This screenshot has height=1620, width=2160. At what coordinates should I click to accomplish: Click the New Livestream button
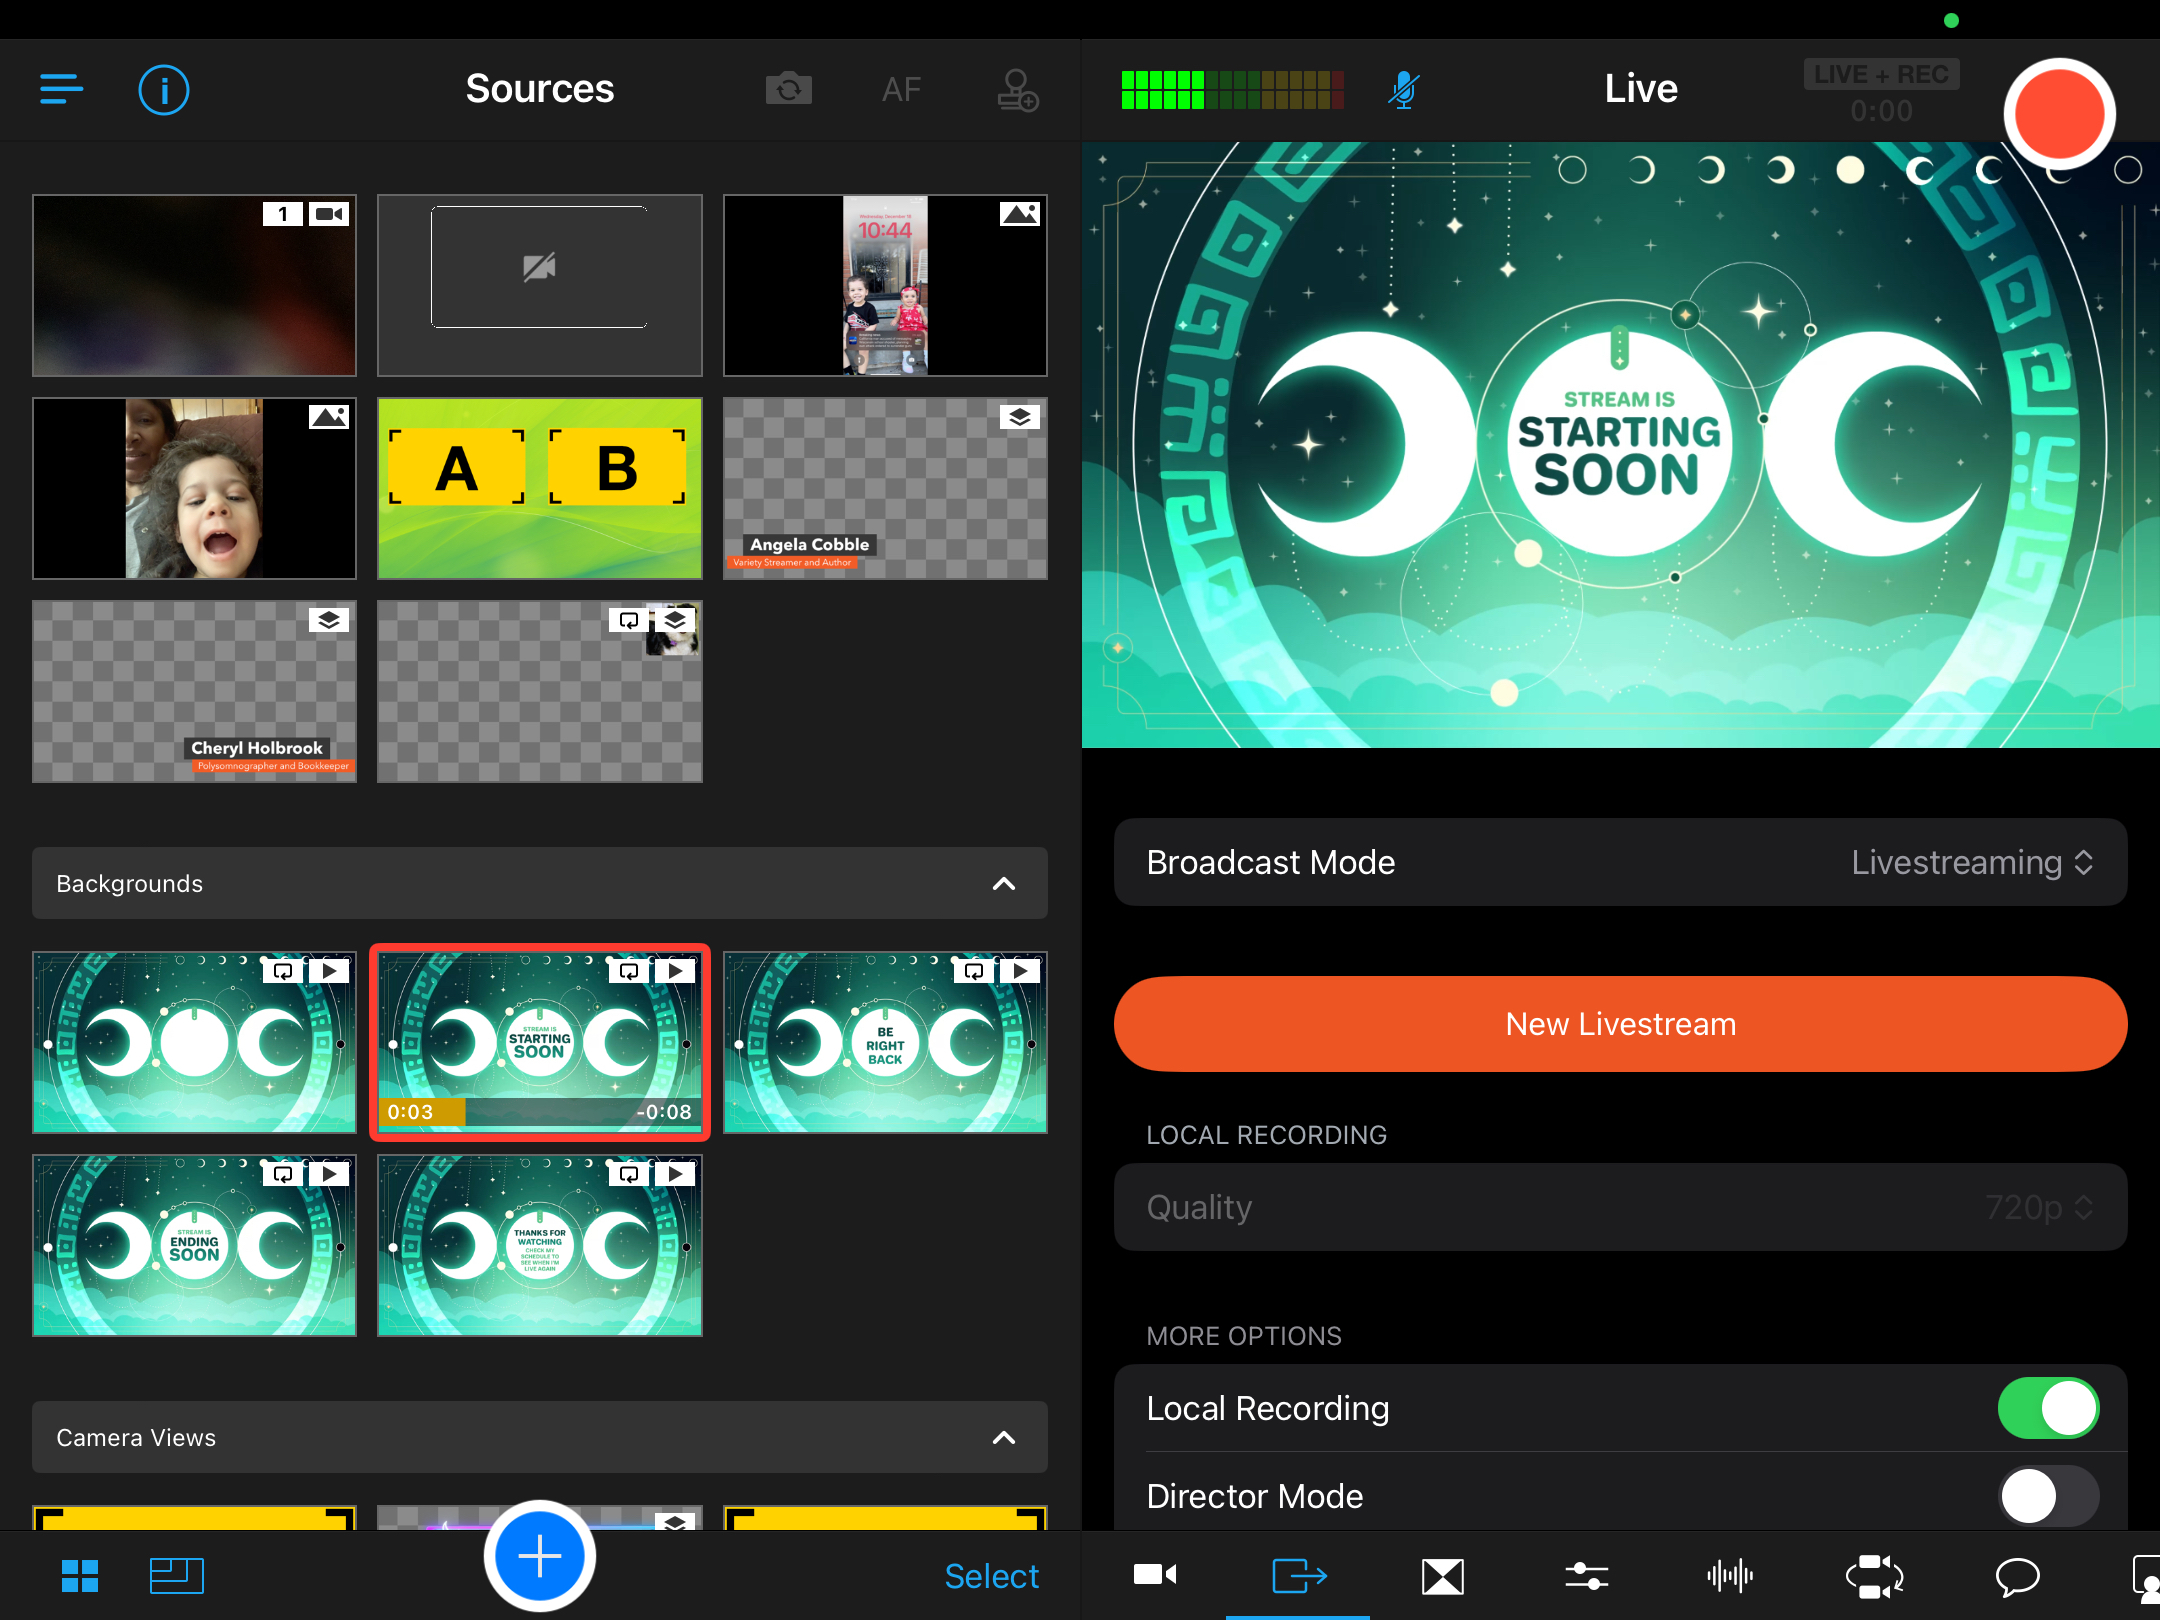(1620, 1024)
